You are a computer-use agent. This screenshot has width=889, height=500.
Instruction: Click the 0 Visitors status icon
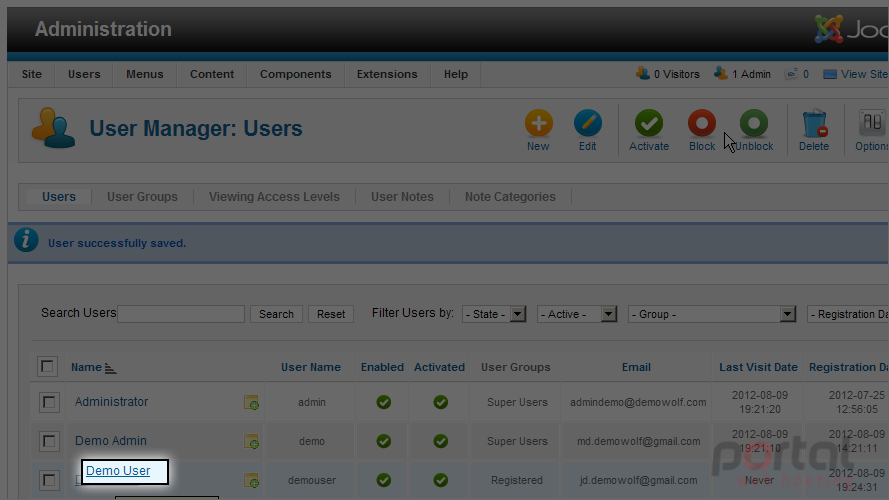coord(642,74)
